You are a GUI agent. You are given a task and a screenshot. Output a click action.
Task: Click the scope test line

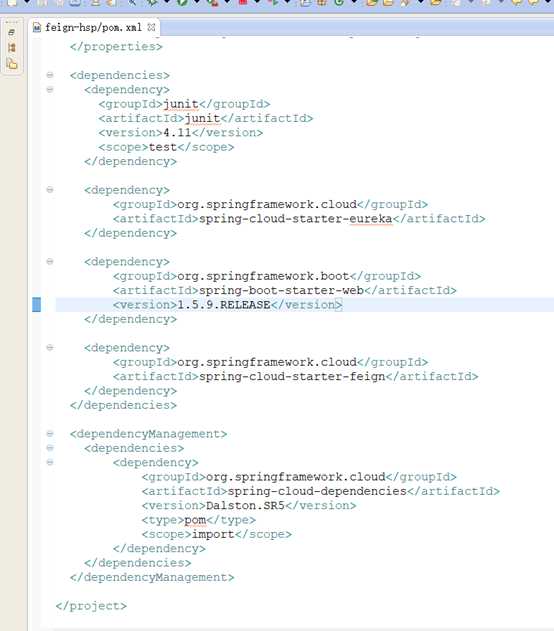(x=166, y=147)
